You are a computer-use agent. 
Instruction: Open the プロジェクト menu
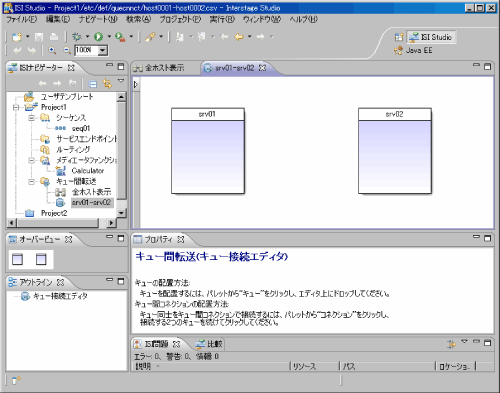(x=180, y=19)
